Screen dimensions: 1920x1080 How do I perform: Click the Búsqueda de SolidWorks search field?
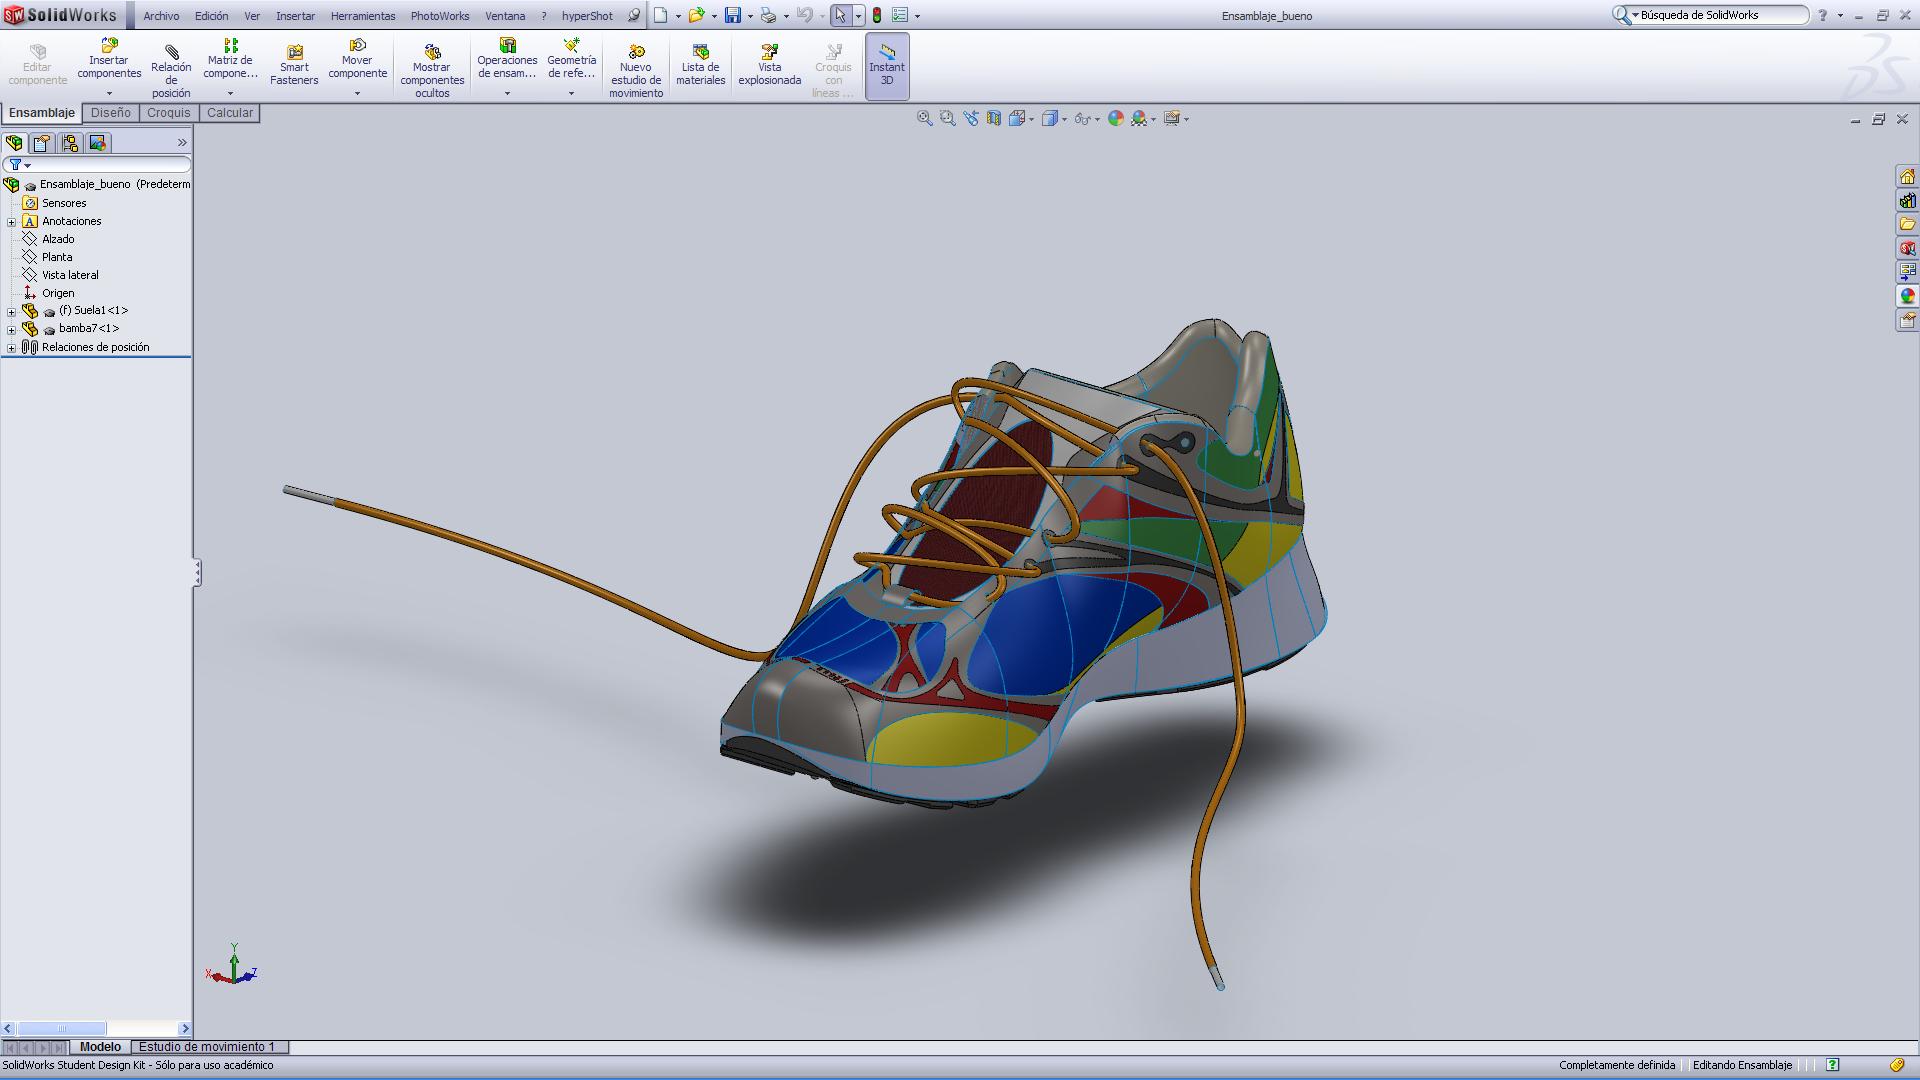pyautogui.click(x=1719, y=15)
